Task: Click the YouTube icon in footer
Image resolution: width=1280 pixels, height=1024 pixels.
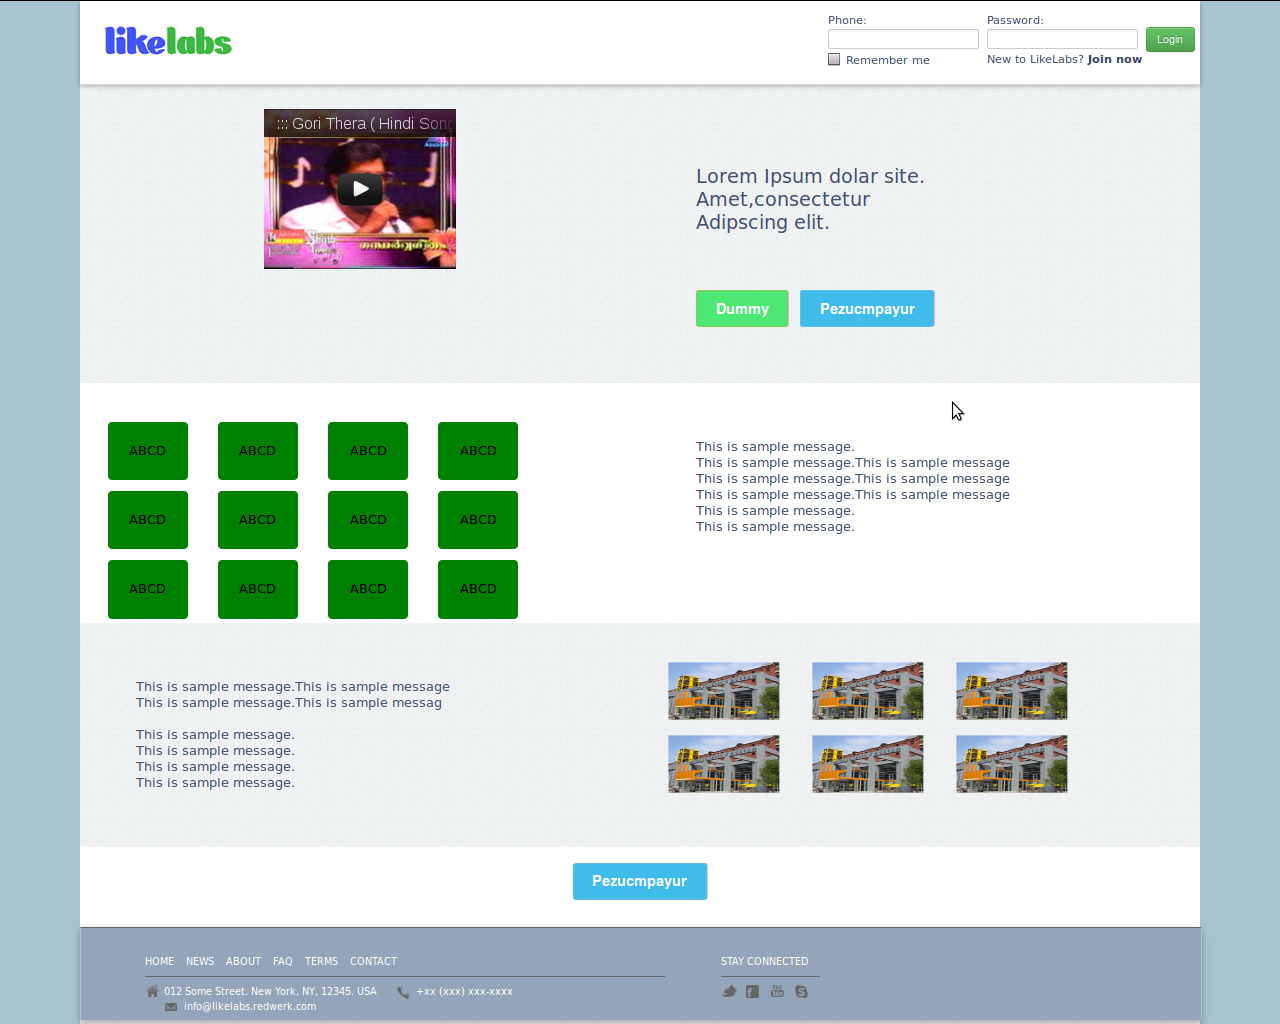Action: tap(777, 992)
